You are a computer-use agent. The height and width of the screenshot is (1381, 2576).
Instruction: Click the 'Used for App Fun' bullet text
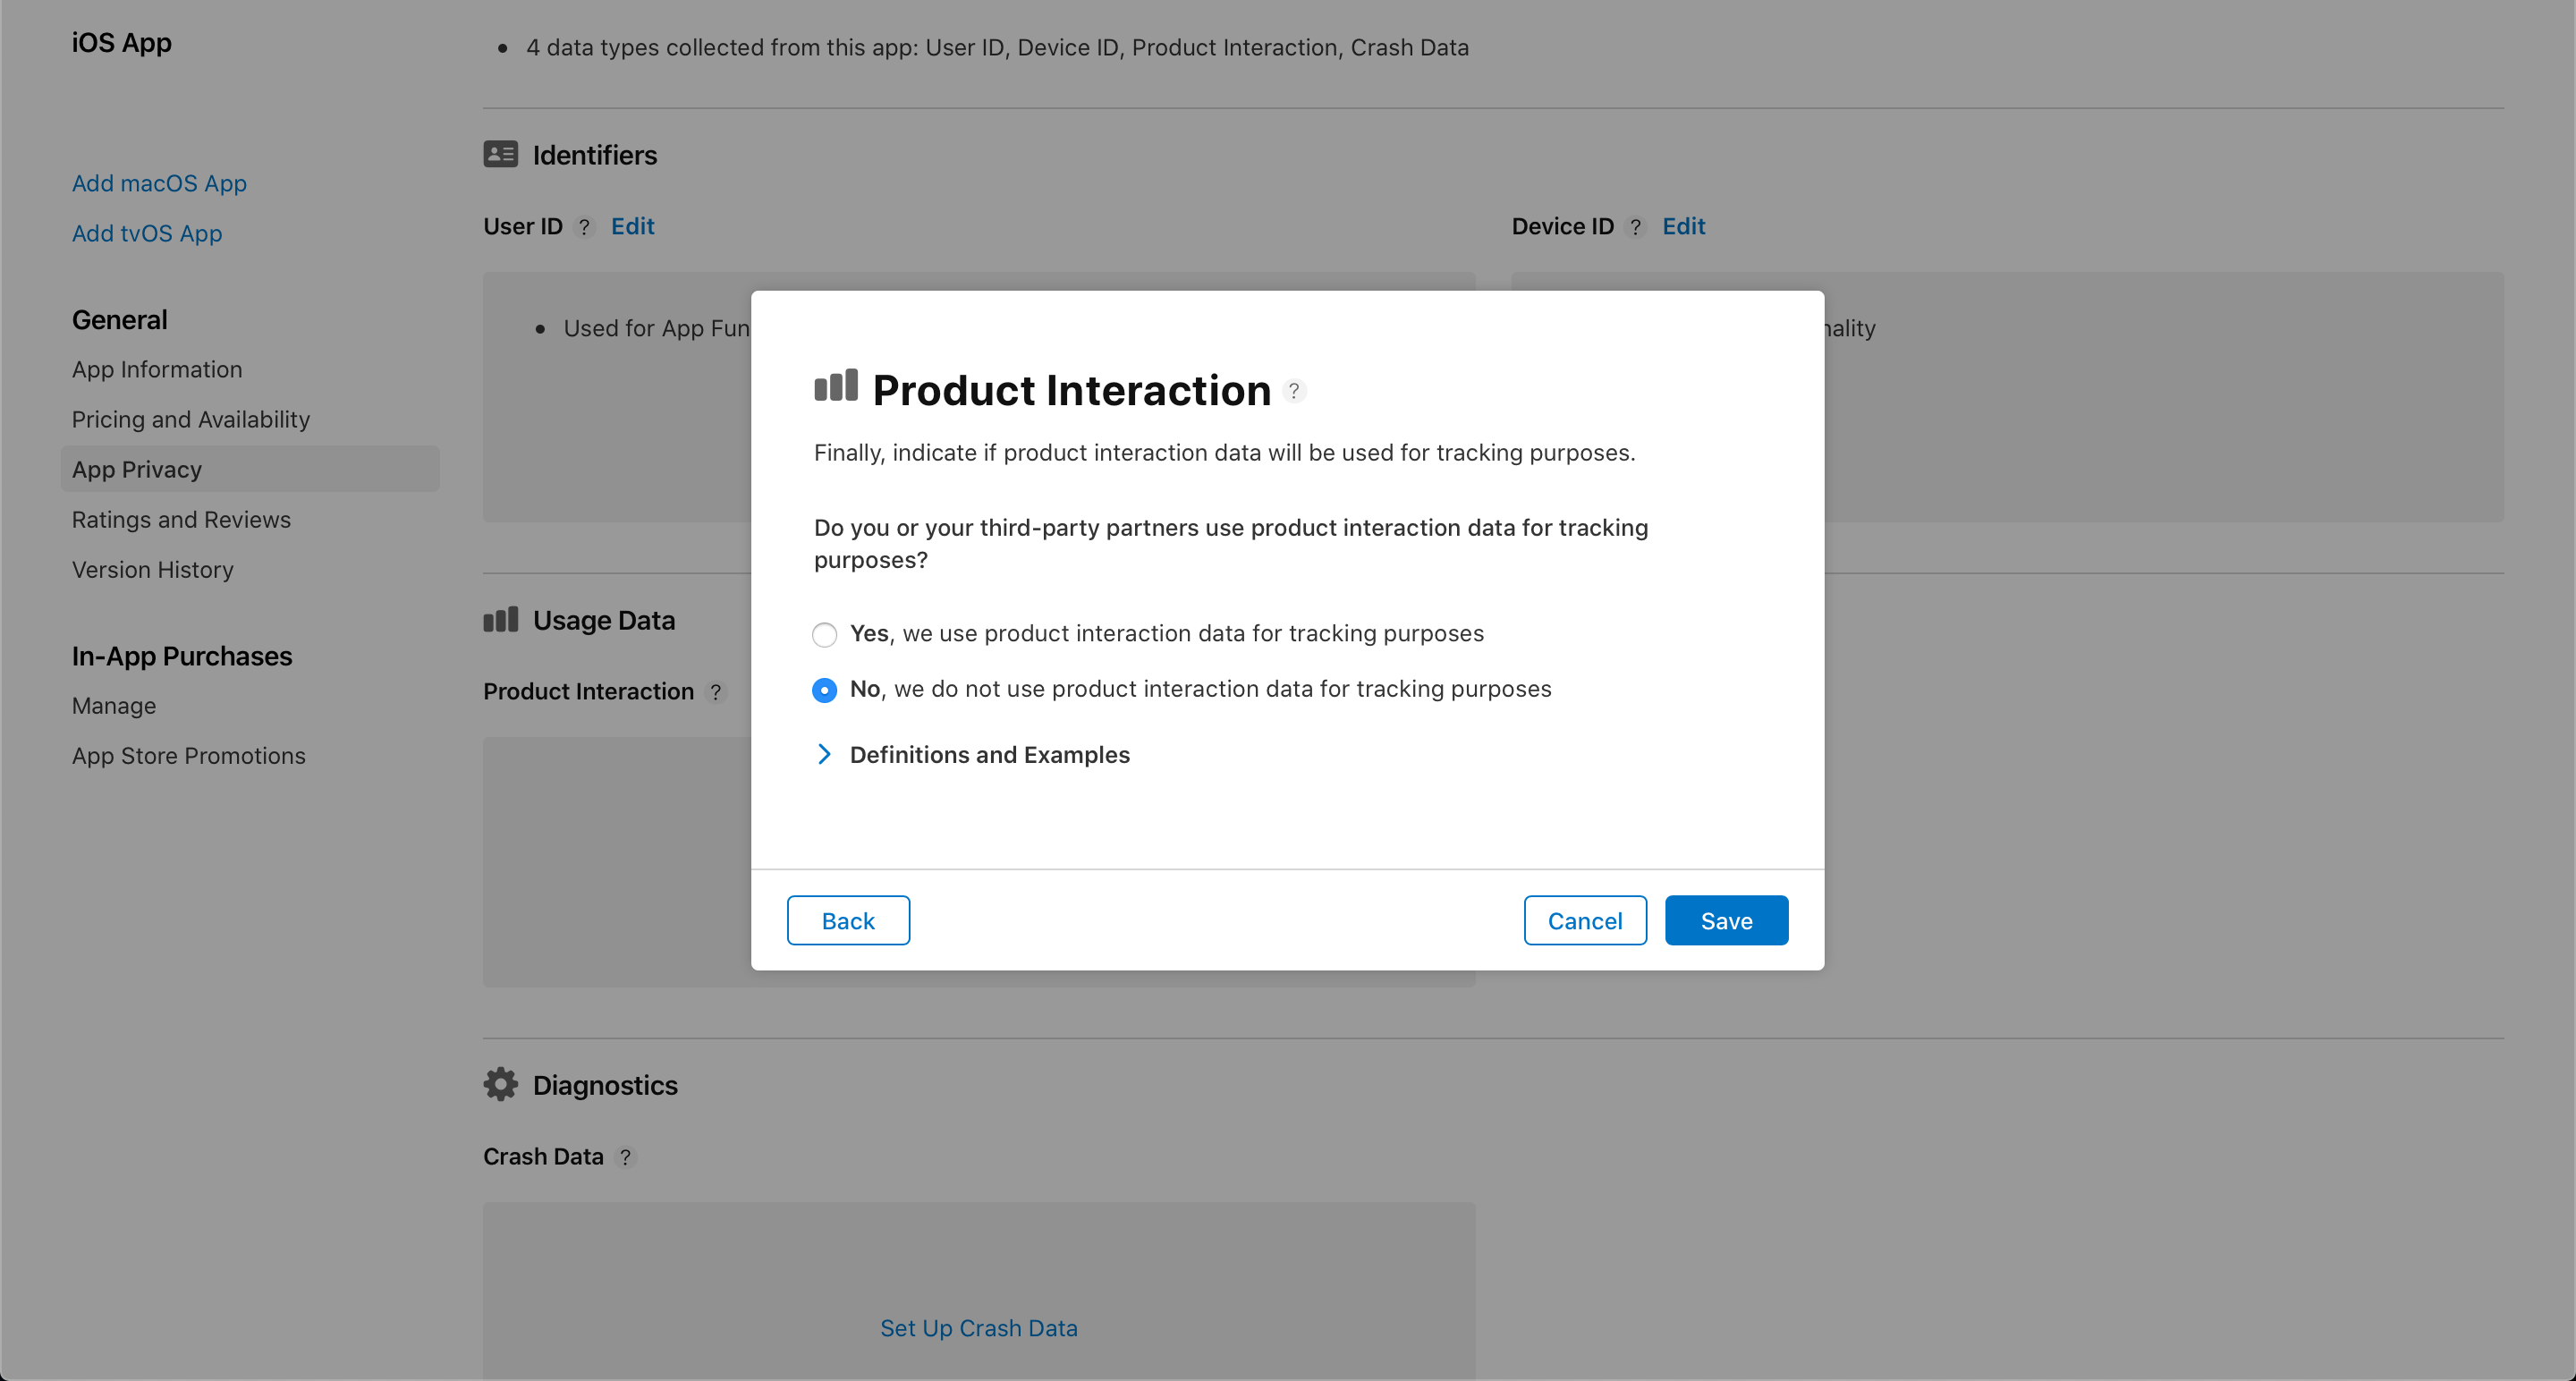(657, 328)
